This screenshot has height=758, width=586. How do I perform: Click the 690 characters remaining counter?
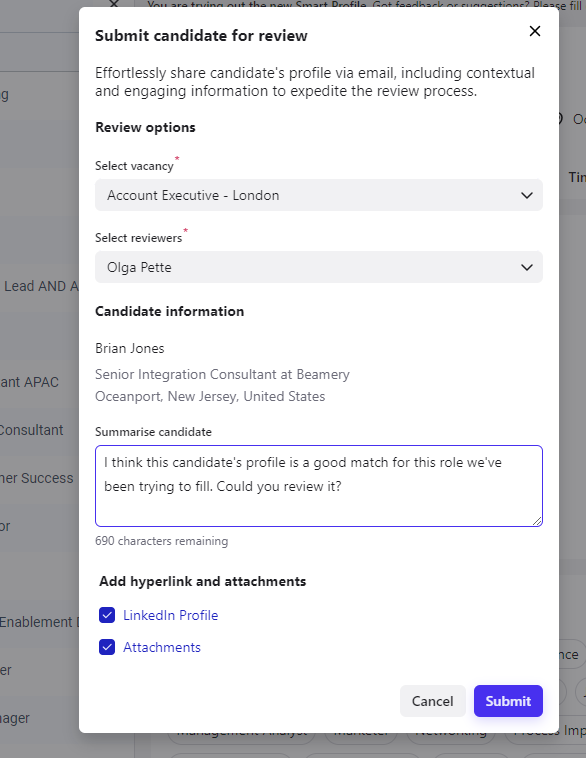[x=161, y=541]
